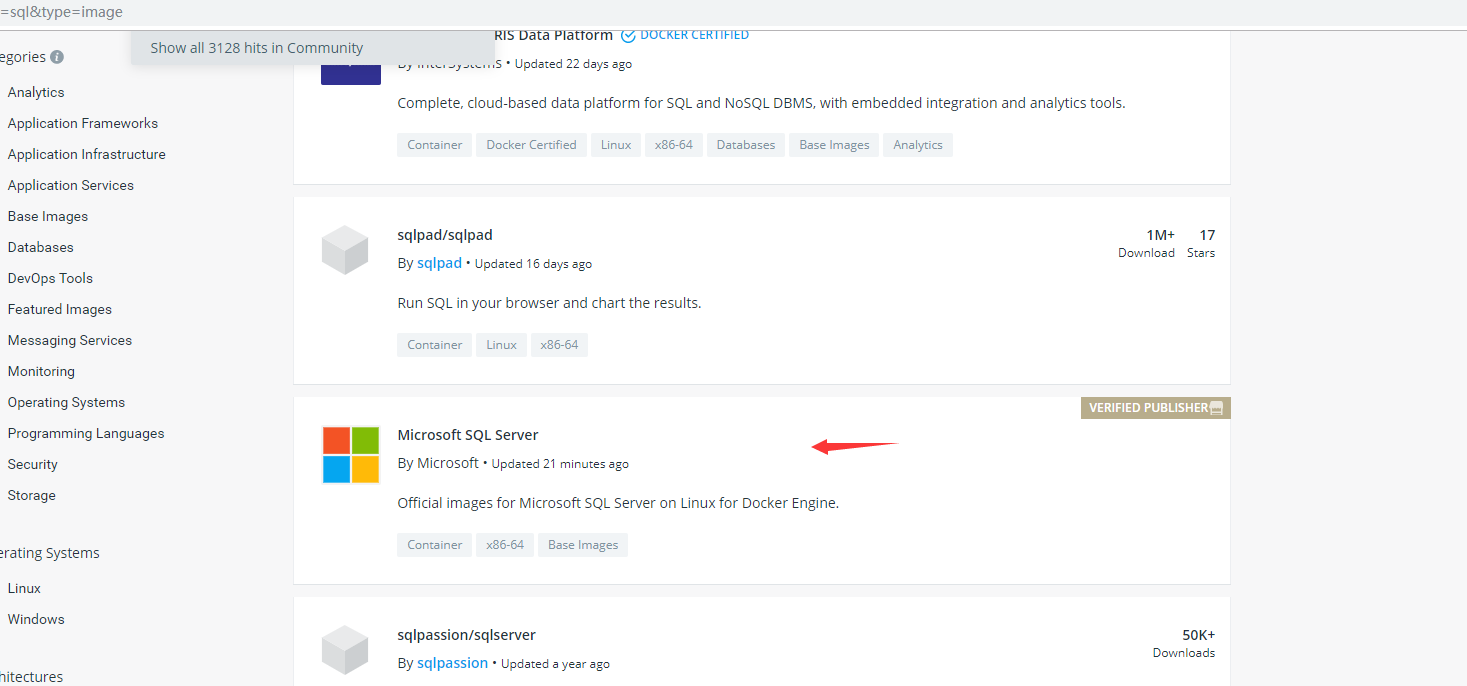This screenshot has height=686, width=1467.
Task: Toggle the Operating Systems category filter
Action: point(66,402)
